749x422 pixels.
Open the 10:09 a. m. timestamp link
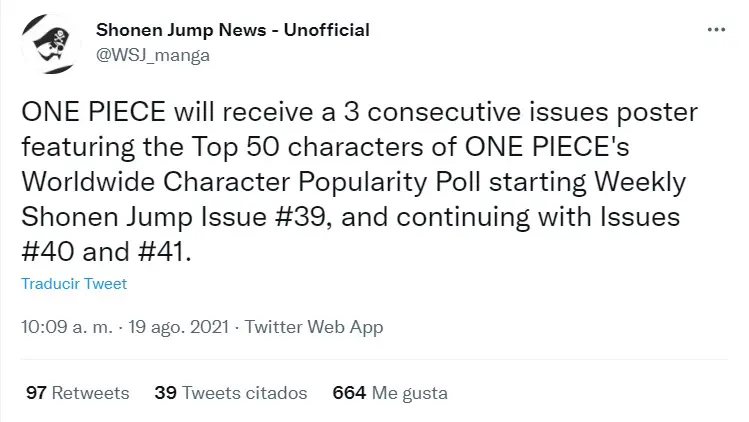pyautogui.click(x=66, y=327)
